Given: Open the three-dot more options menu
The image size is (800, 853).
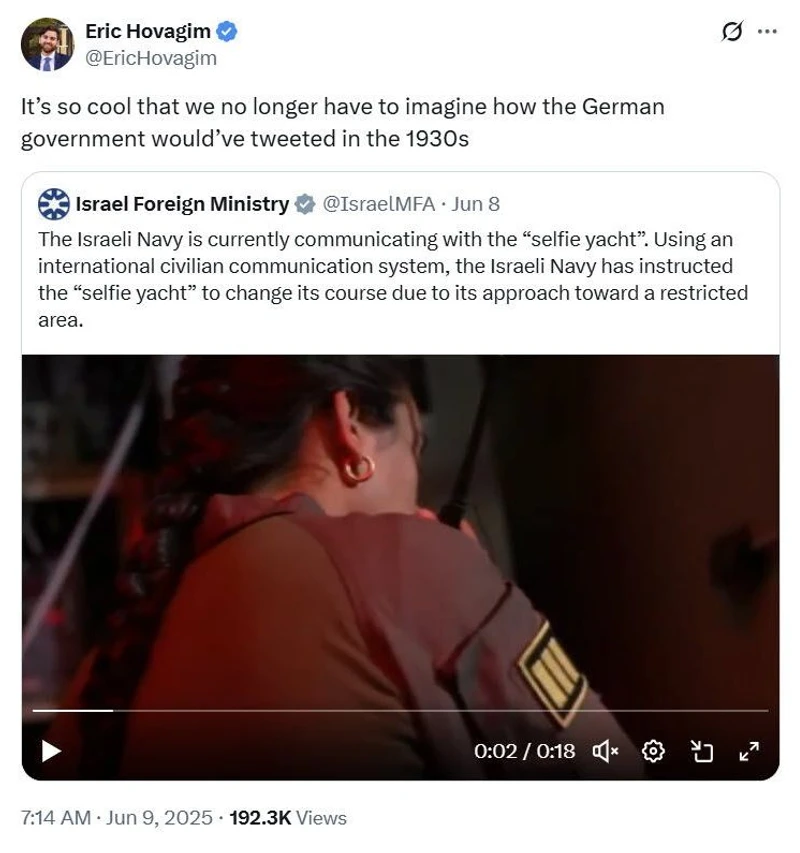Looking at the screenshot, I should click(x=767, y=32).
